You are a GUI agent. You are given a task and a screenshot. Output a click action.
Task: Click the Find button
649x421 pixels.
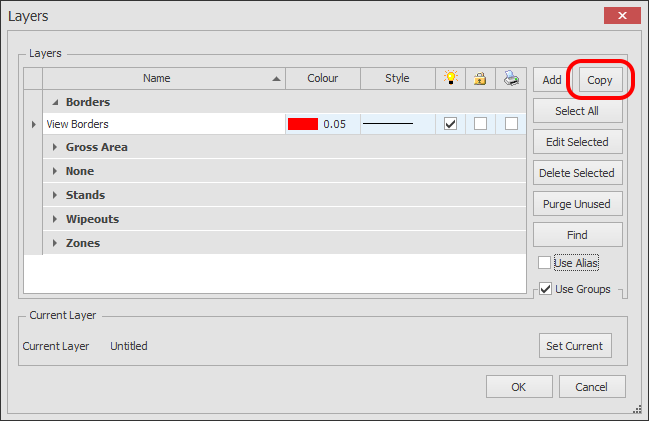(x=577, y=235)
